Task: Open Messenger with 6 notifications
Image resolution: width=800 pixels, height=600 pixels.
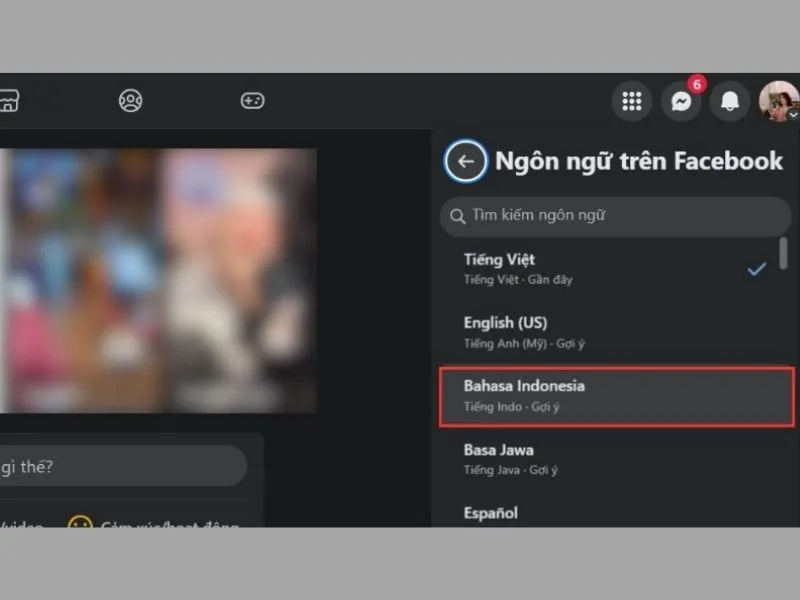Action: 681,101
